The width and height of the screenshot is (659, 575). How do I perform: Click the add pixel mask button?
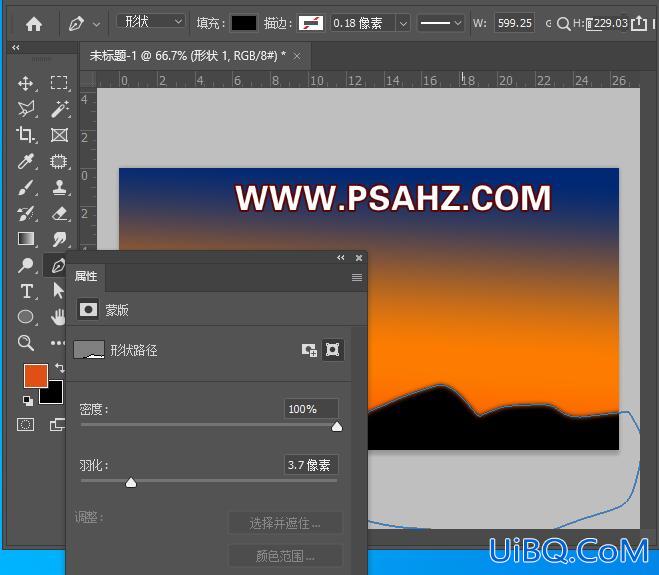[x=309, y=350]
